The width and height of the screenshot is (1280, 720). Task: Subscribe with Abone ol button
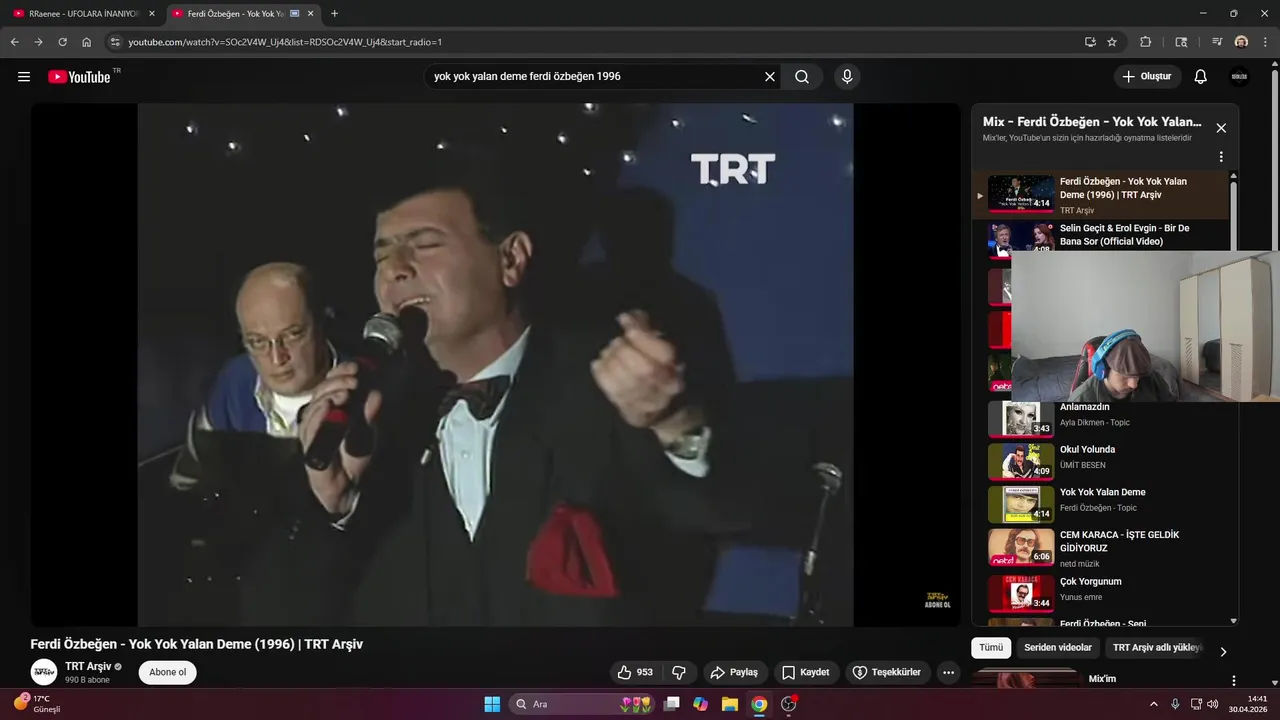167,672
